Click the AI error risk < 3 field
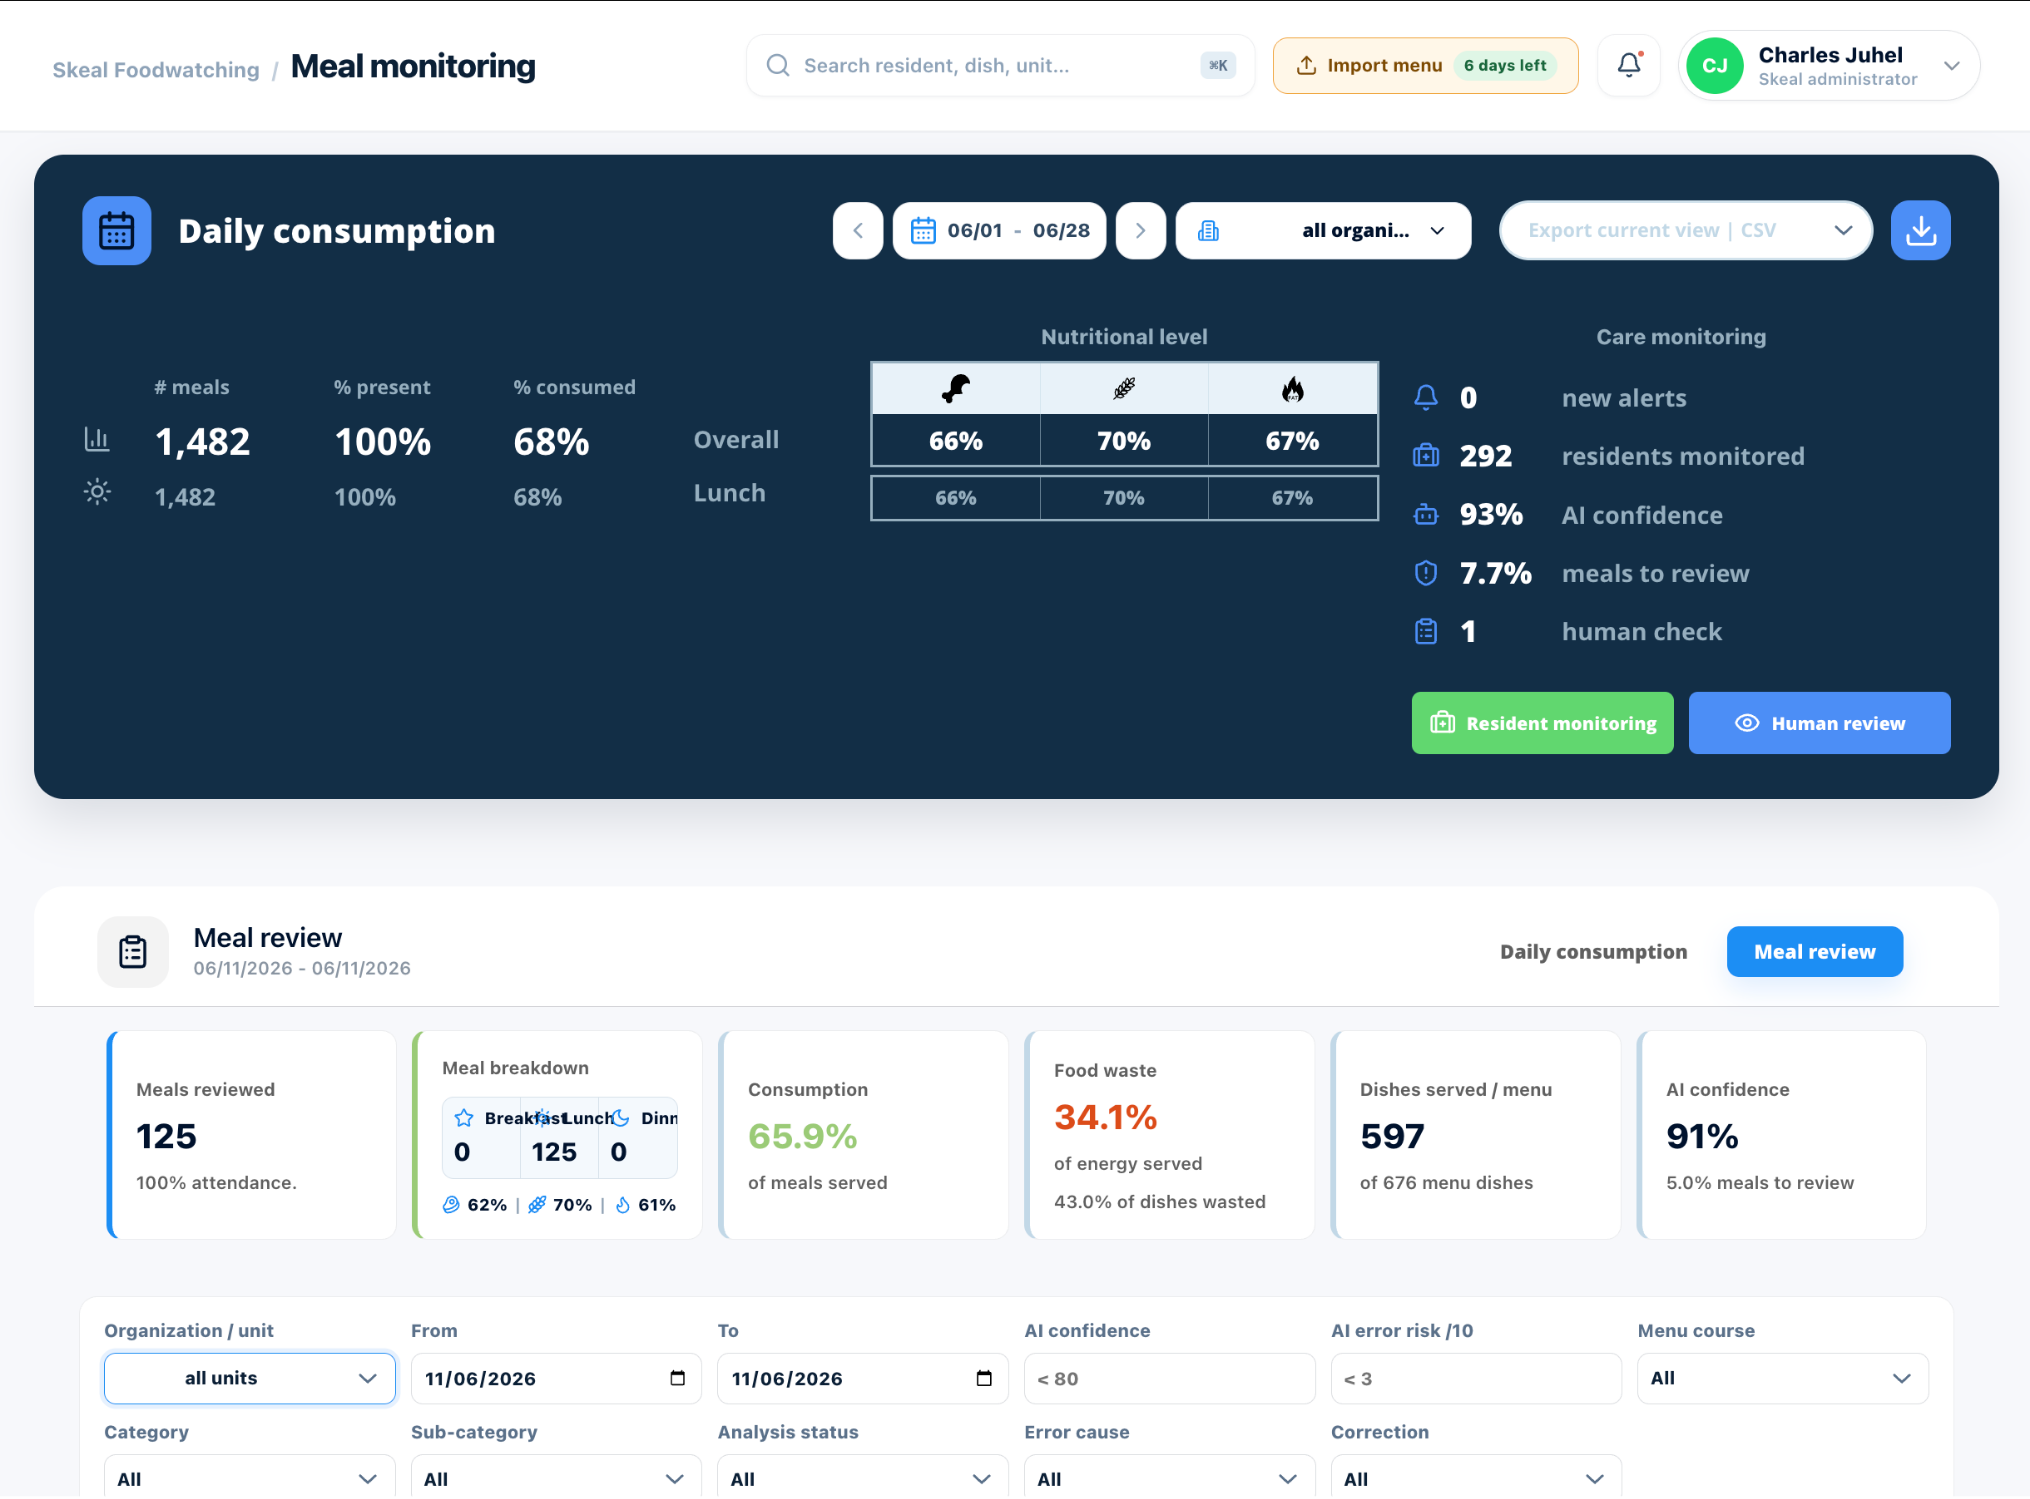This screenshot has width=2030, height=1499. (x=1476, y=1379)
